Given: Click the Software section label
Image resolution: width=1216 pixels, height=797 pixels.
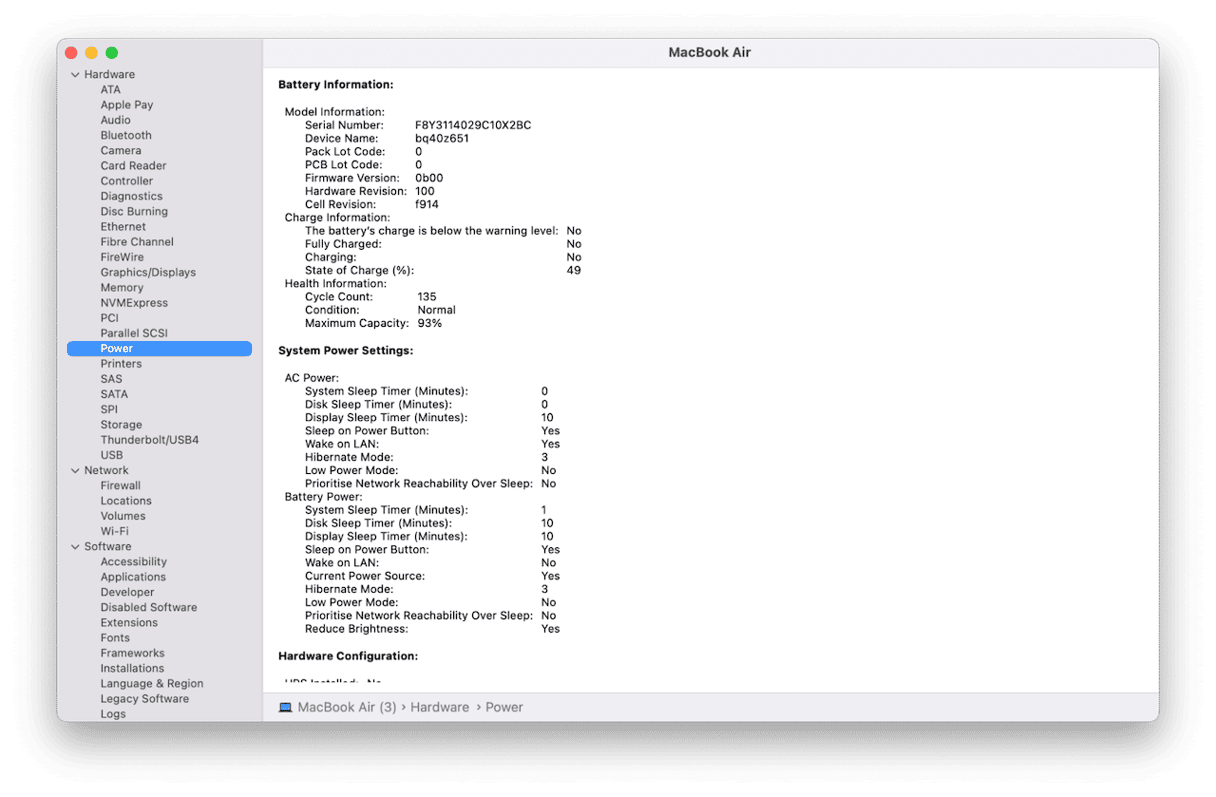Looking at the screenshot, I should coord(107,547).
